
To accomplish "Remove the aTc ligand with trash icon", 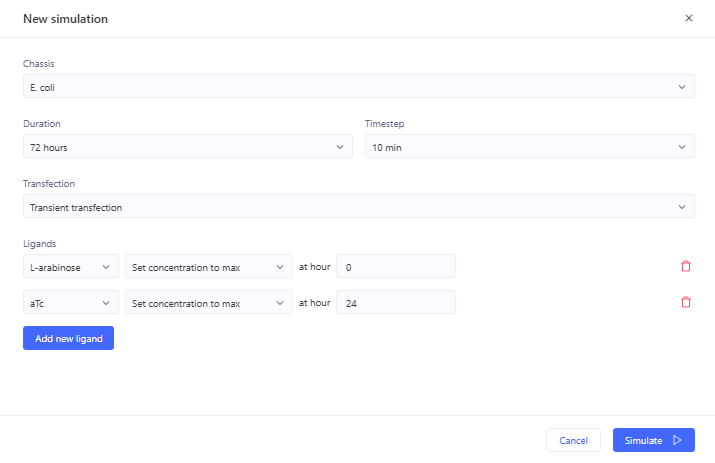I will (x=686, y=302).
